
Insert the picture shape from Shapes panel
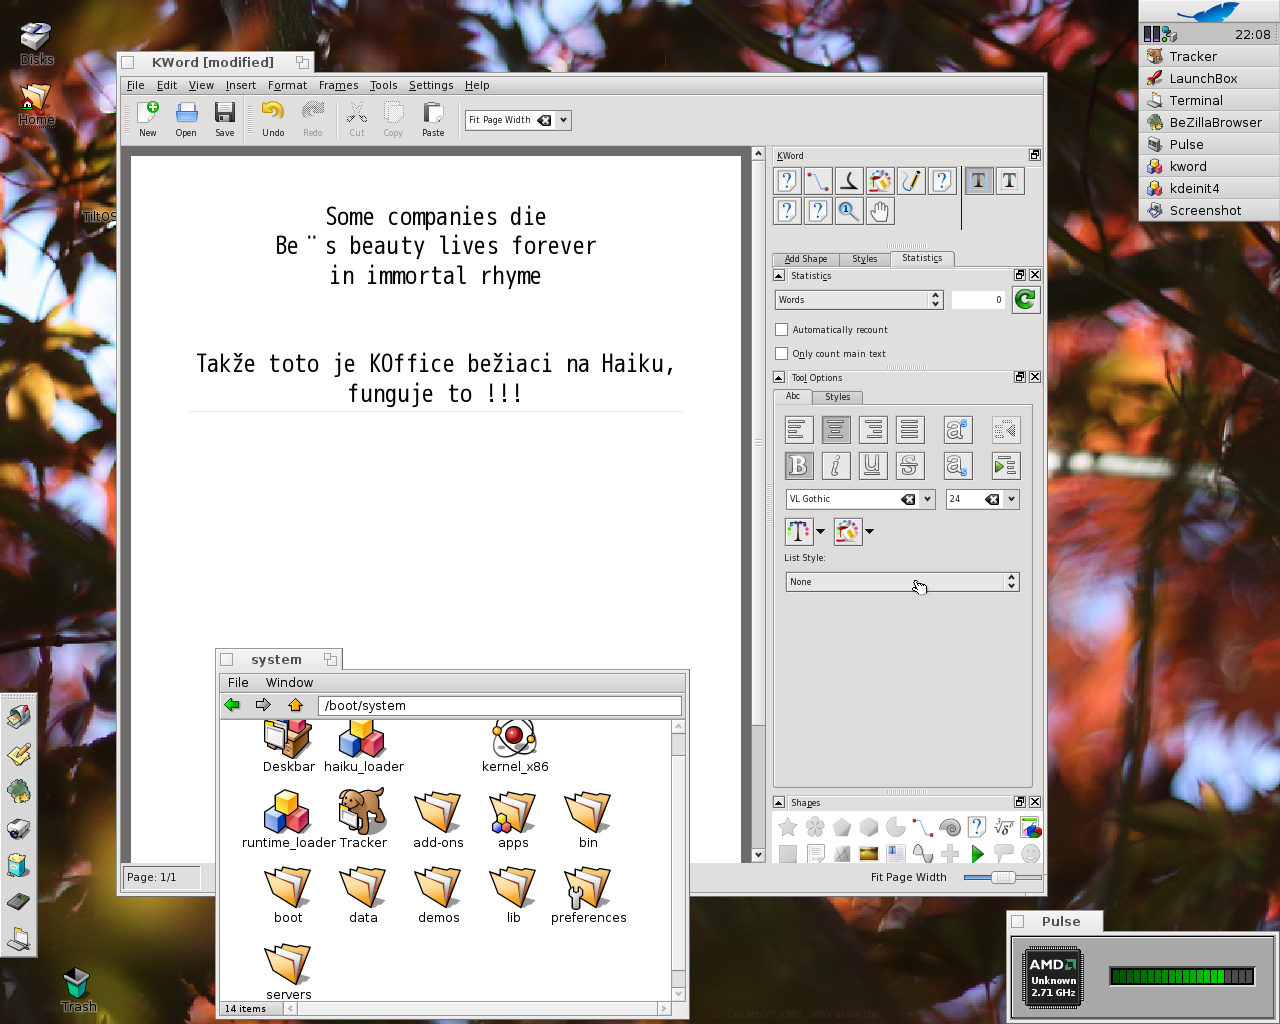tap(869, 854)
